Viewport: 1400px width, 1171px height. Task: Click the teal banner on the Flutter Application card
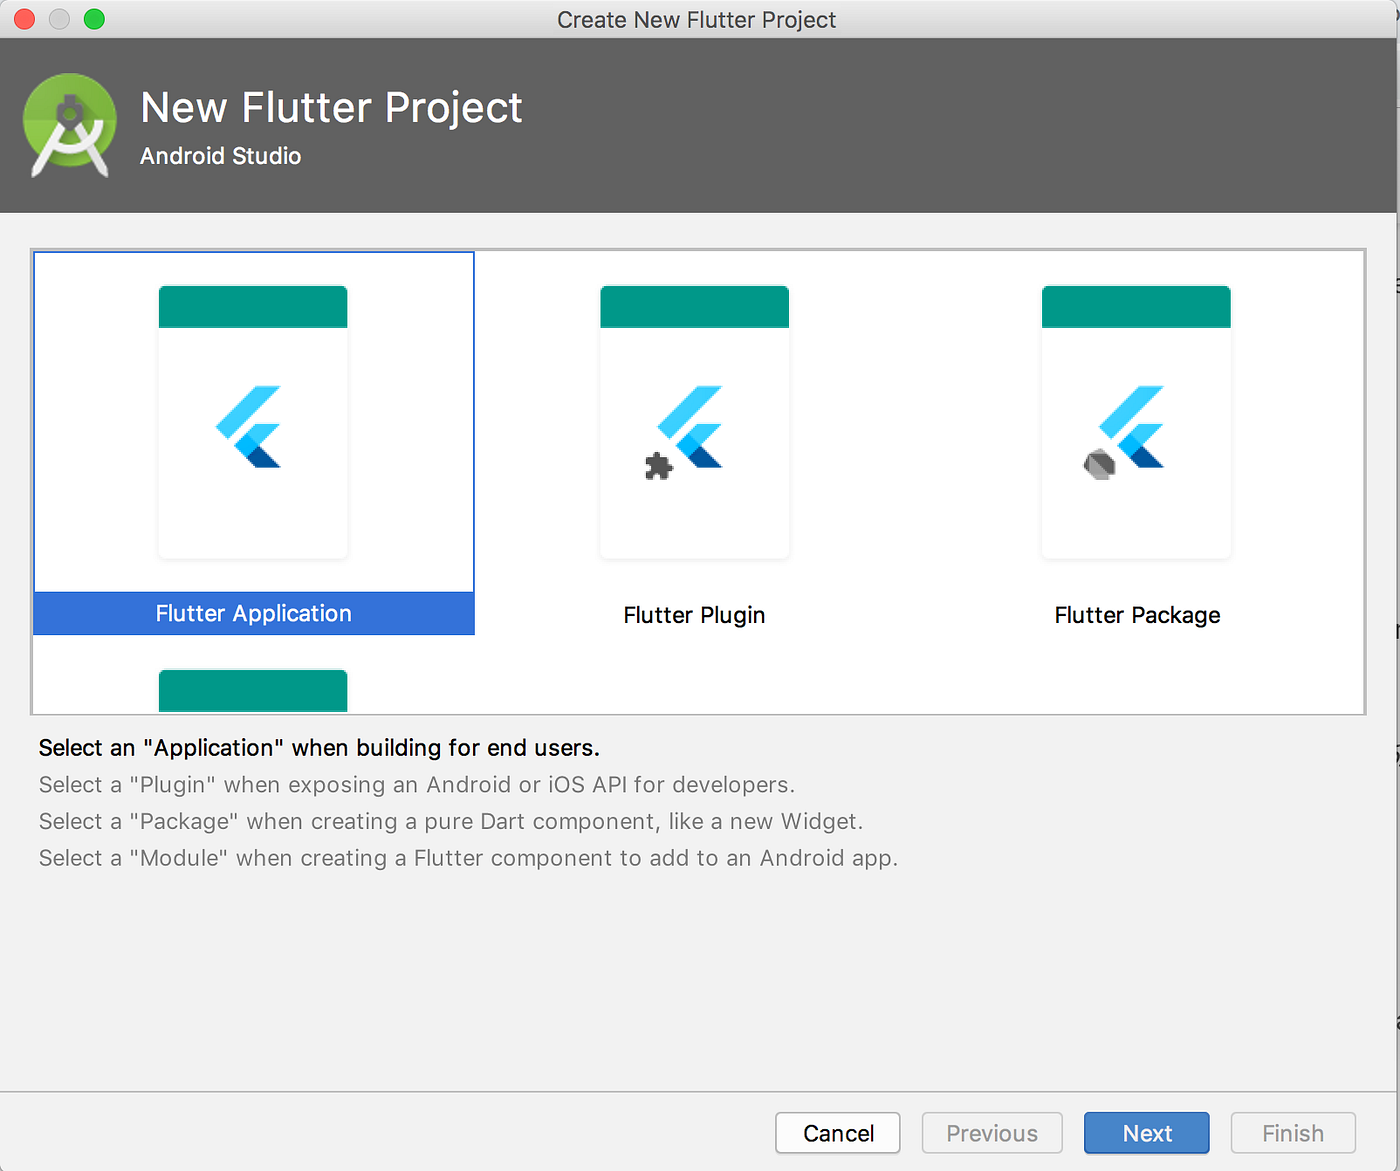(252, 306)
